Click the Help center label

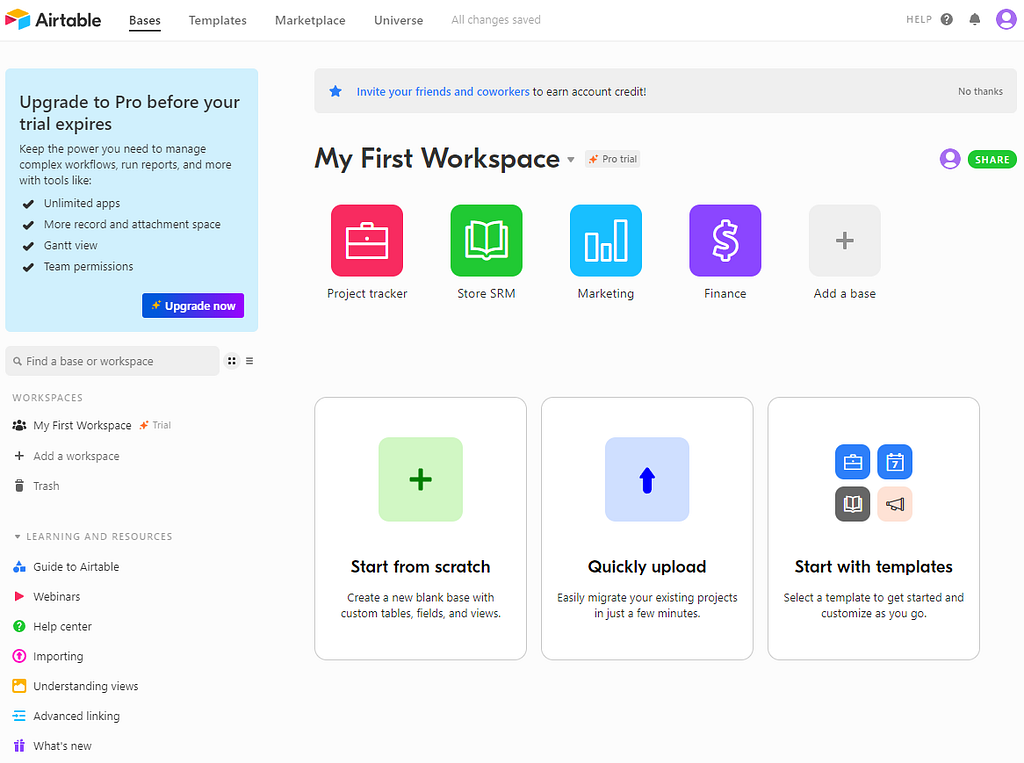tap(63, 626)
